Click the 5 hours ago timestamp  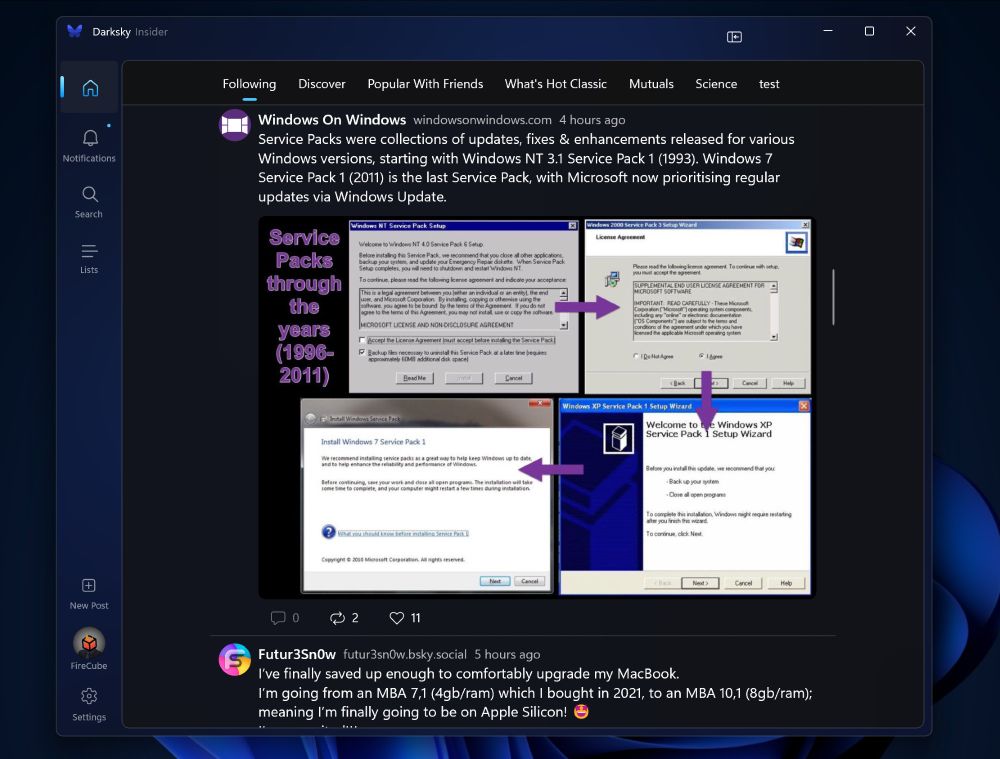click(507, 654)
